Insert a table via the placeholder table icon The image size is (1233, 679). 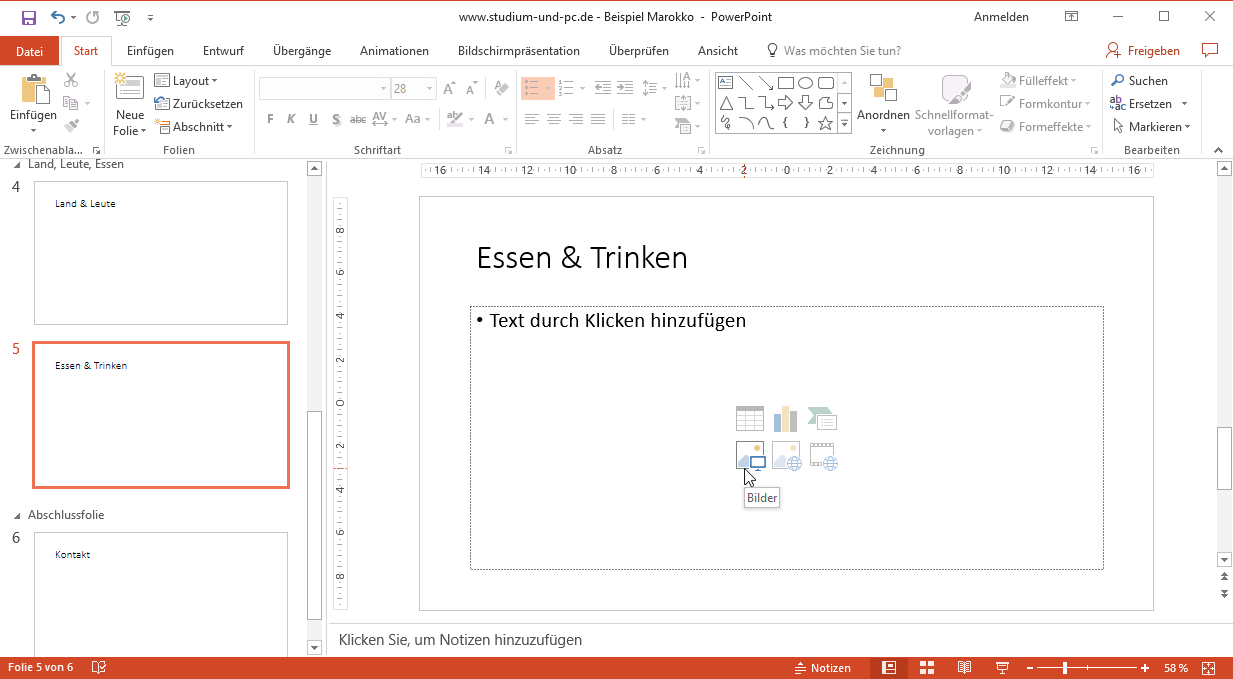pyautogui.click(x=750, y=418)
